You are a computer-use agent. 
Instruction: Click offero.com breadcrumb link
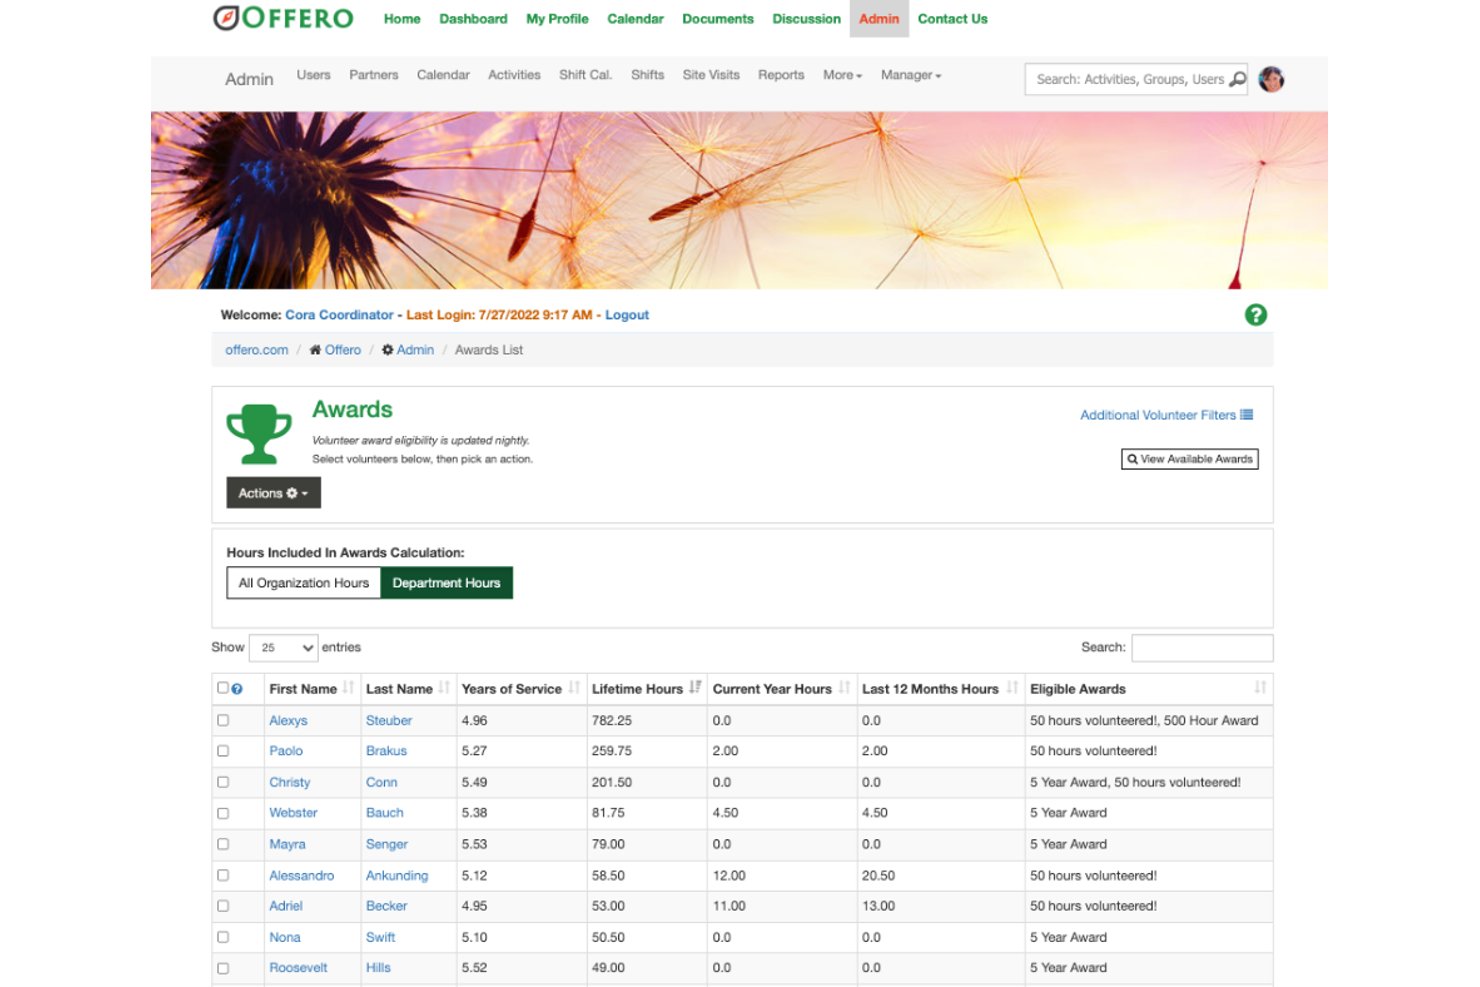(x=256, y=350)
